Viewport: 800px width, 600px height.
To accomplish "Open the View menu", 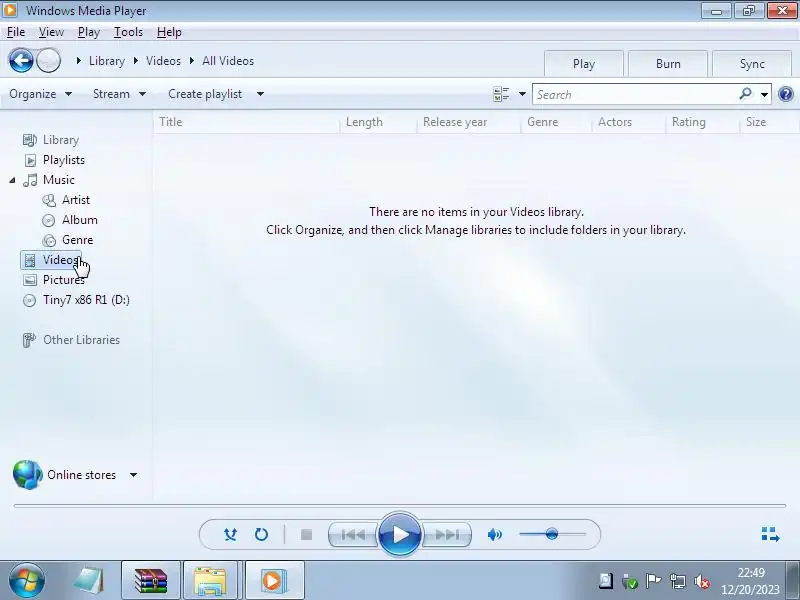I will pyautogui.click(x=51, y=32).
